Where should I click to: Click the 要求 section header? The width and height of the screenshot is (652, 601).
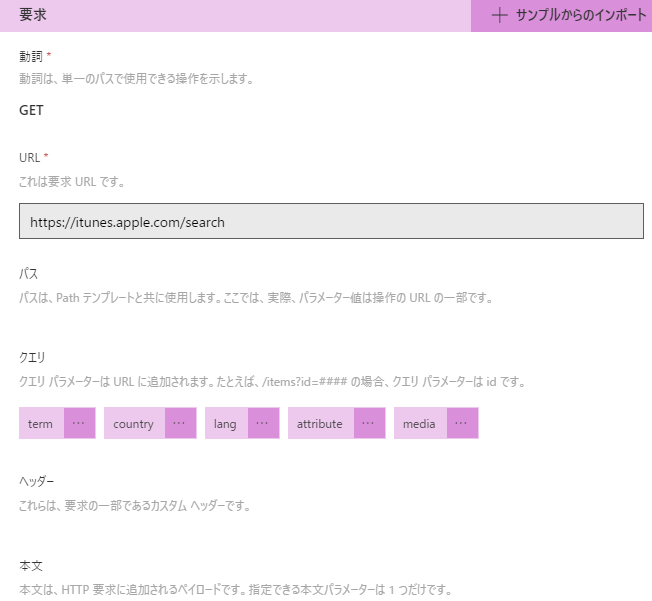33,15
